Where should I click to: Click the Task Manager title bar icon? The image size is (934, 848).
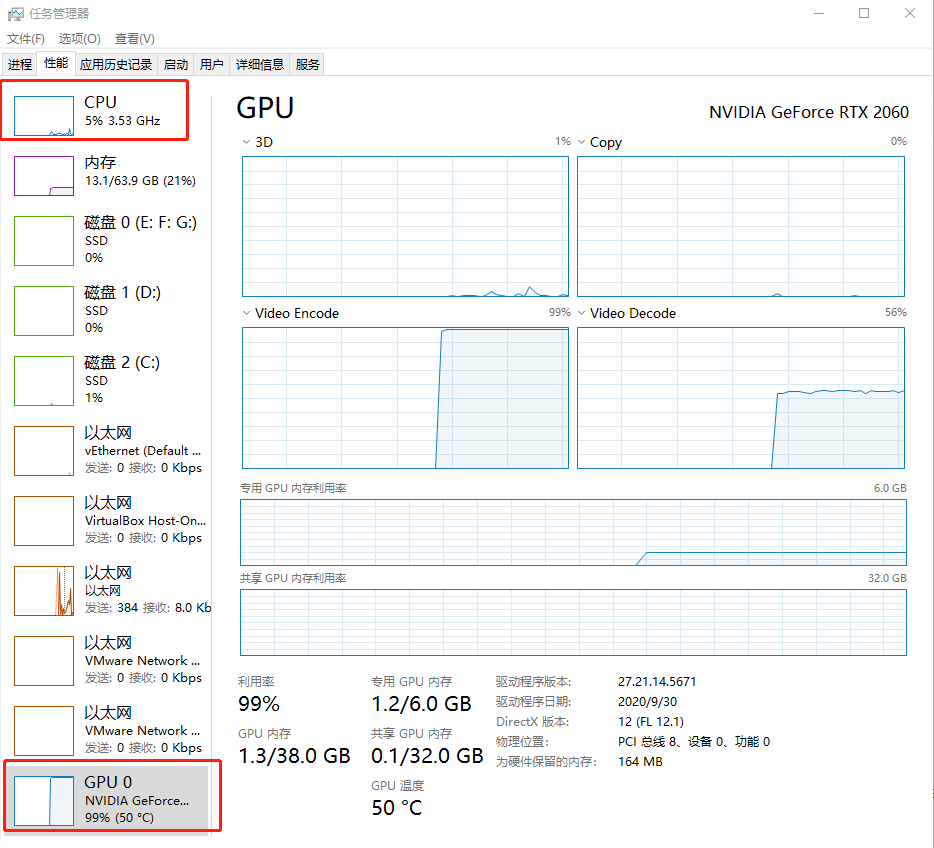click(x=15, y=14)
